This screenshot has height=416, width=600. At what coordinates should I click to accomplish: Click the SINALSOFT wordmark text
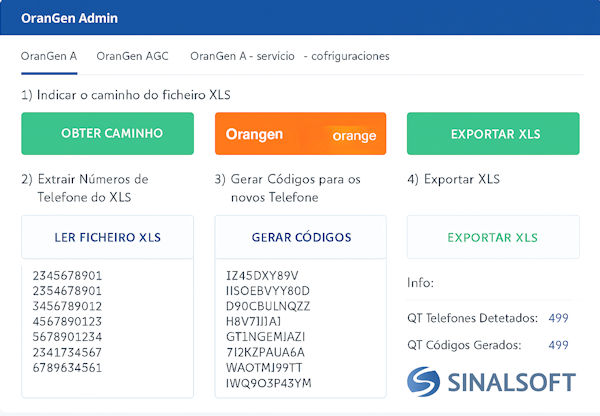click(512, 382)
